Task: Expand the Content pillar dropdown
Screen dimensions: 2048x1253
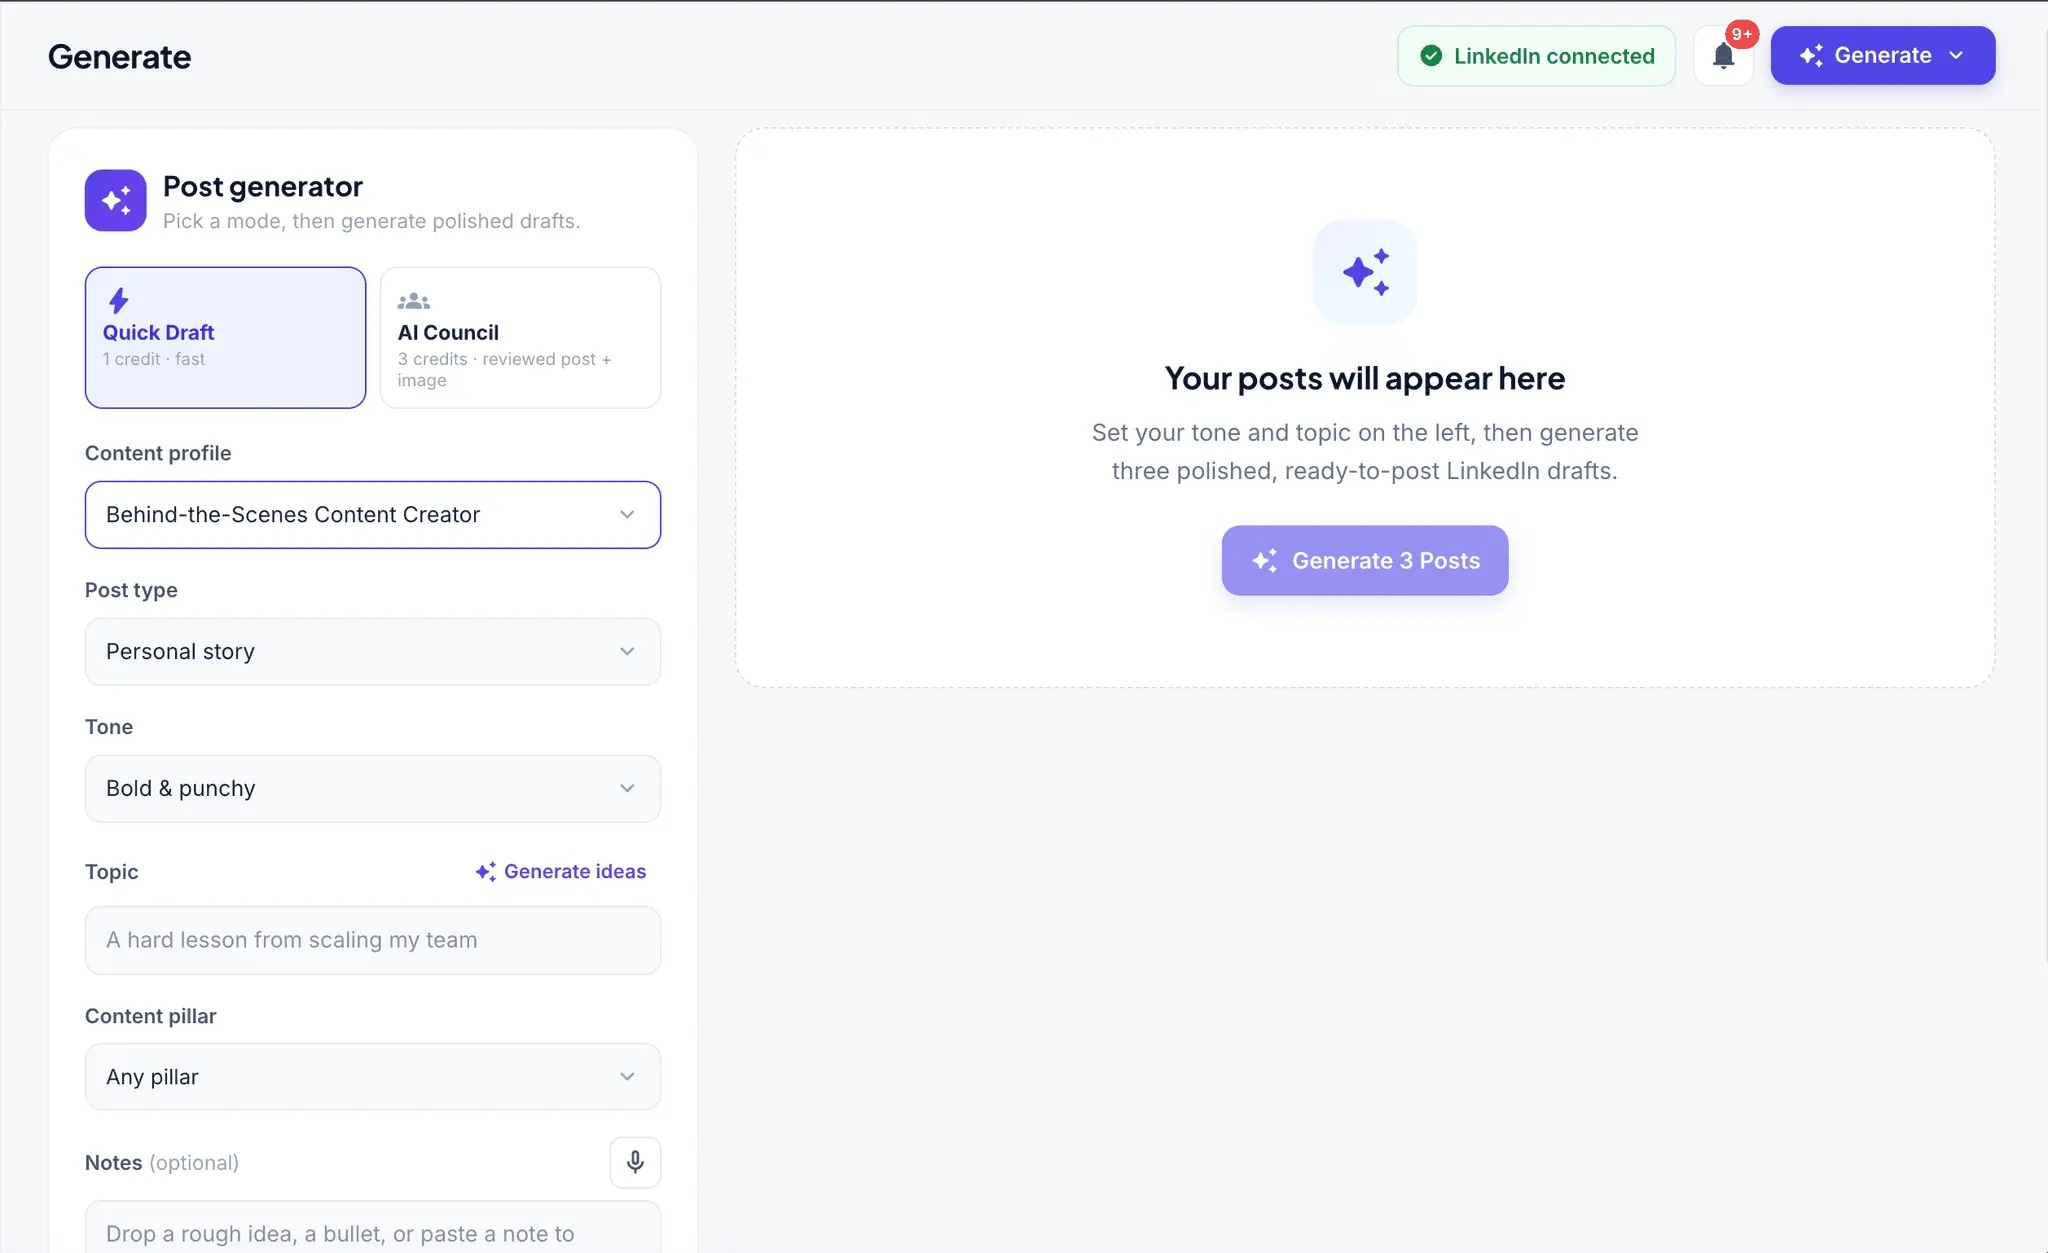Action: (x=373, y=1077)
